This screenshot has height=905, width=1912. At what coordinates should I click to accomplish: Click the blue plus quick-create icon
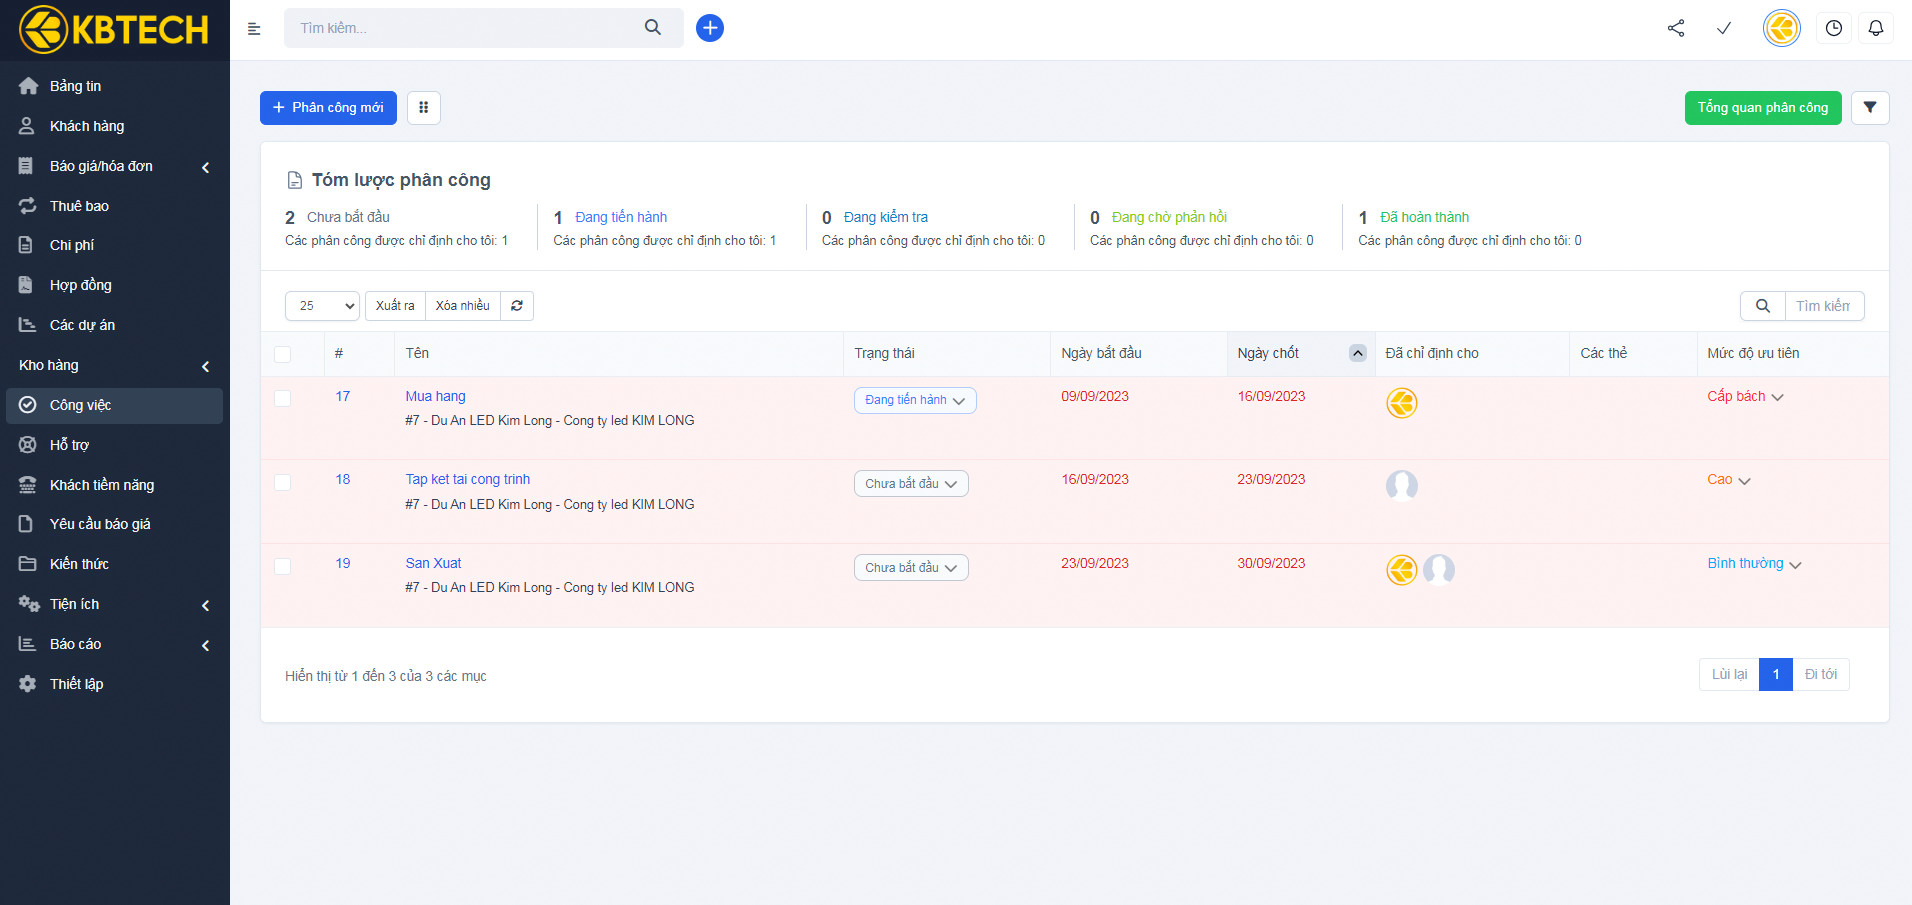(x=710, y=28)
